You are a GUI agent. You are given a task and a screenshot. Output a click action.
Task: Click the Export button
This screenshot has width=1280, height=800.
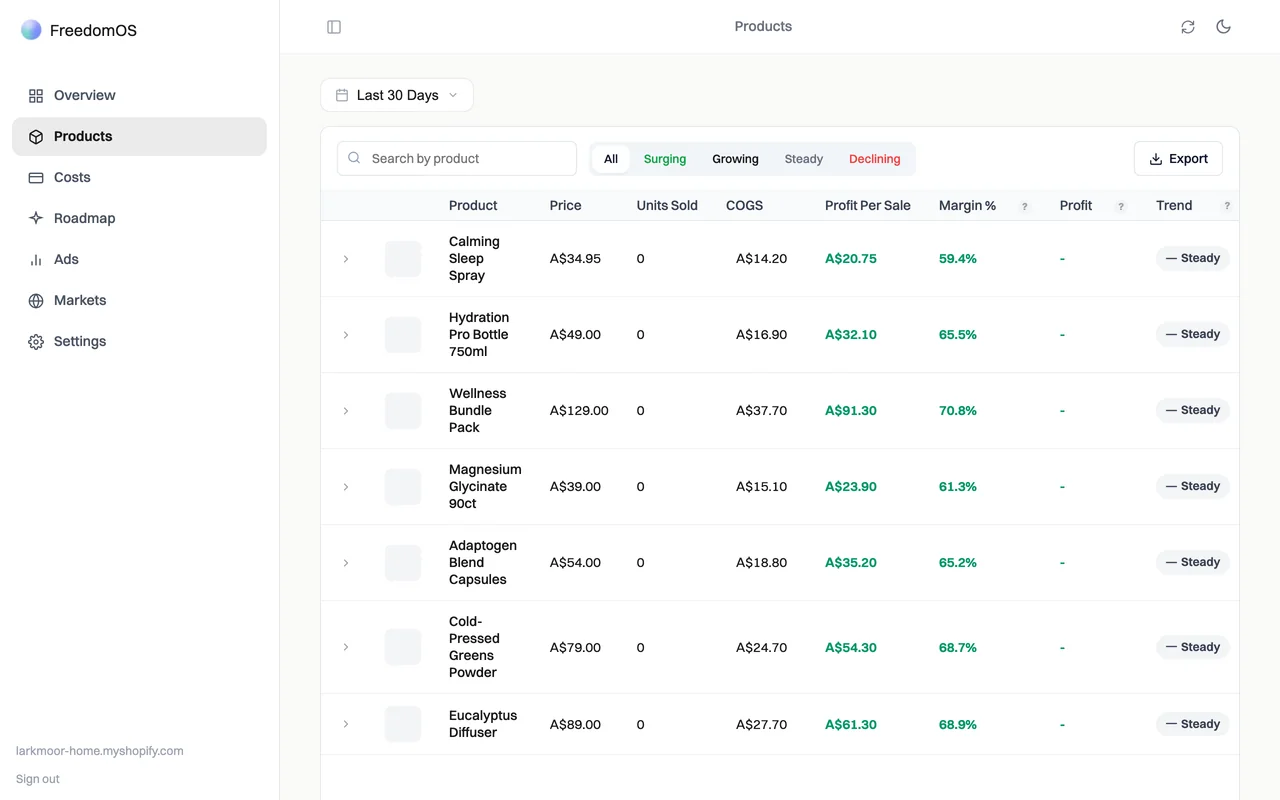point(1178,159)
